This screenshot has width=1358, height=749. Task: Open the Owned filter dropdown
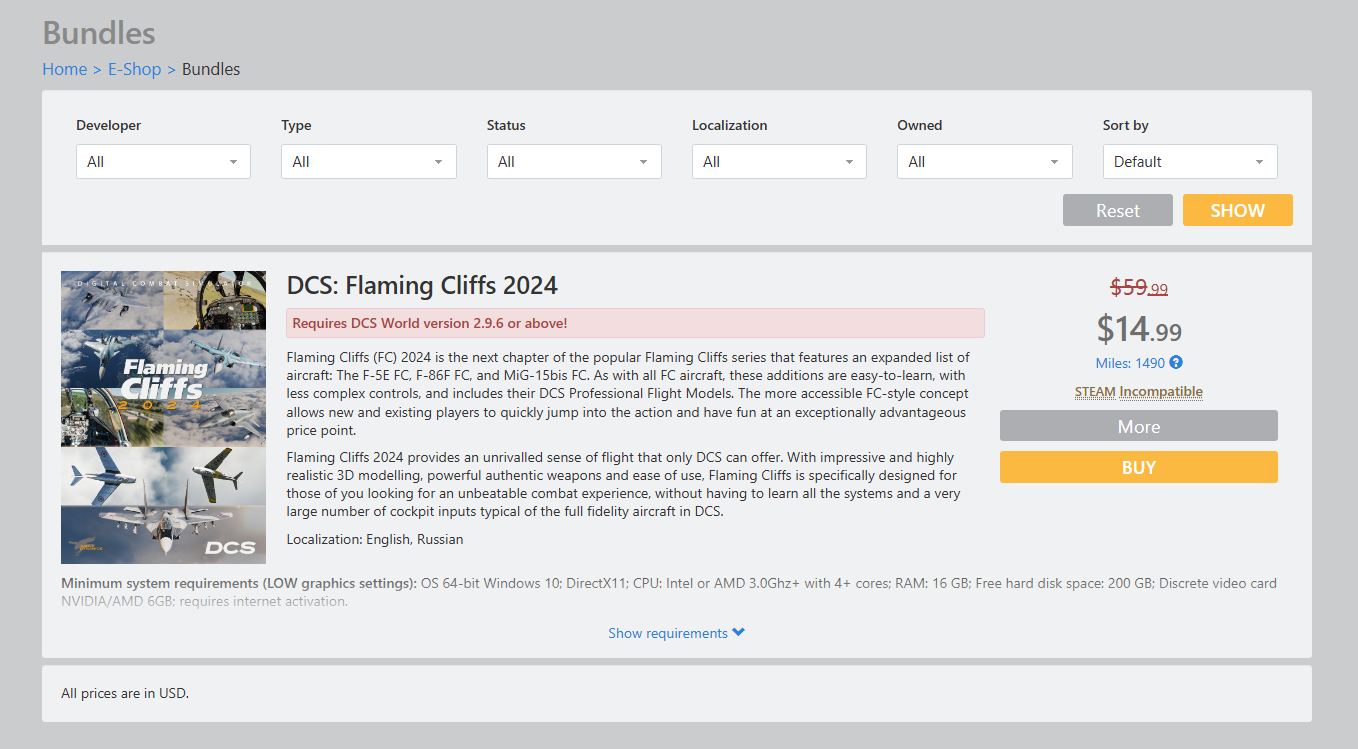(985, 162)
